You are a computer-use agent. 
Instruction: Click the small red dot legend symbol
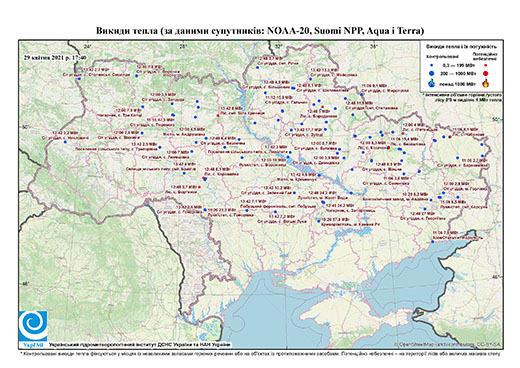[x=486, y=65]
